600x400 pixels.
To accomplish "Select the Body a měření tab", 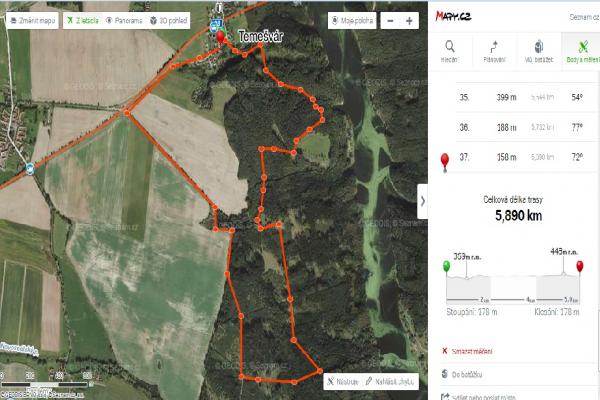I will pyautogui.click(x=583, y=51).
